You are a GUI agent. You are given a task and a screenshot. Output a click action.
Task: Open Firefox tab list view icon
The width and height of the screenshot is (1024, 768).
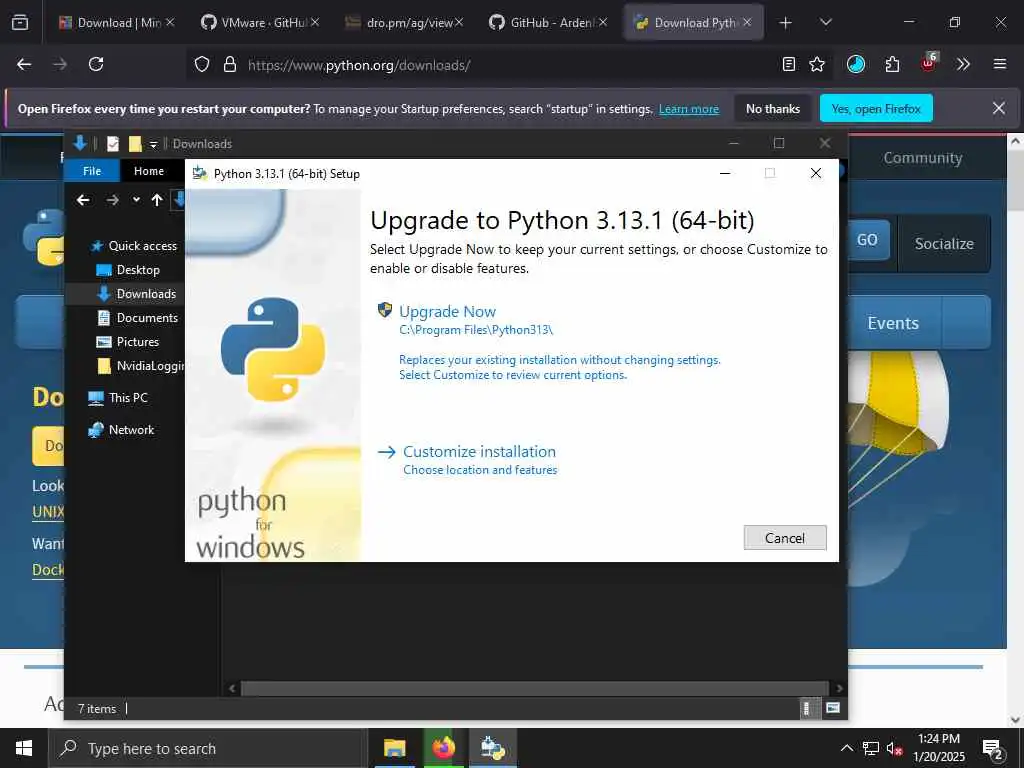20,22
